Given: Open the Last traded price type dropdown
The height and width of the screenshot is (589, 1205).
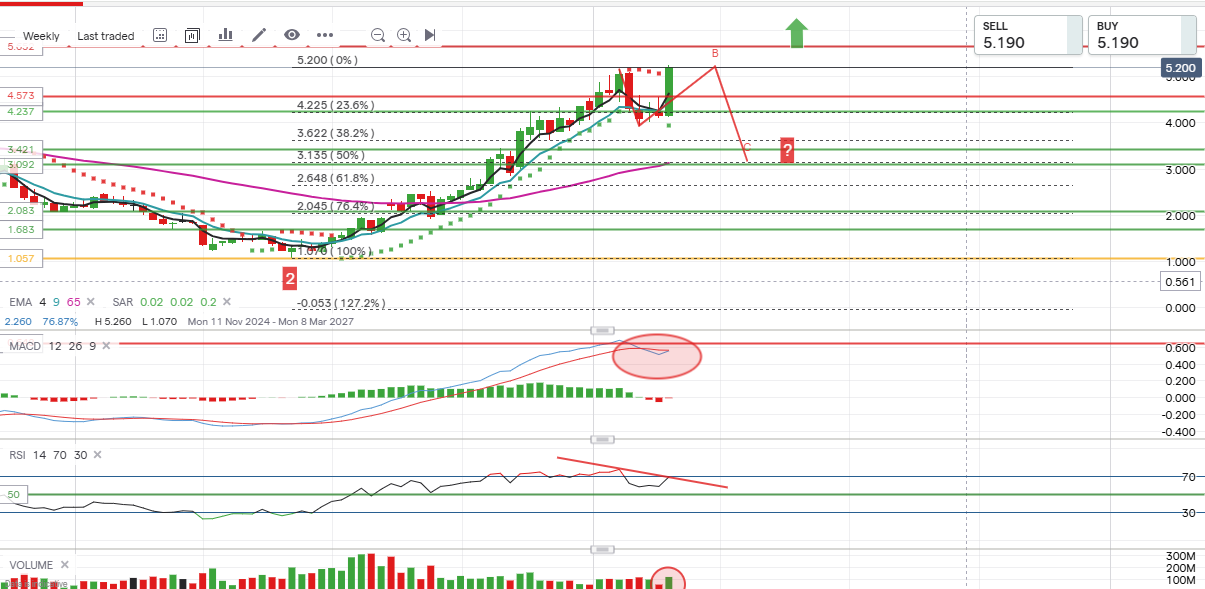Looking at the screenshot, I should pyautogui.click(x=105, y=36).
